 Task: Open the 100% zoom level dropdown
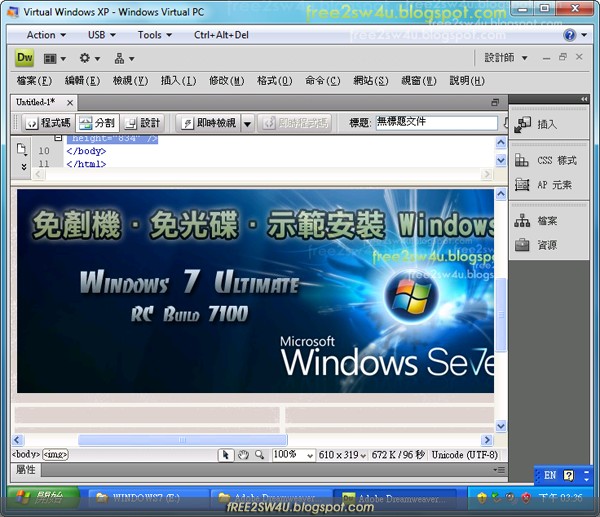(293, 455)
